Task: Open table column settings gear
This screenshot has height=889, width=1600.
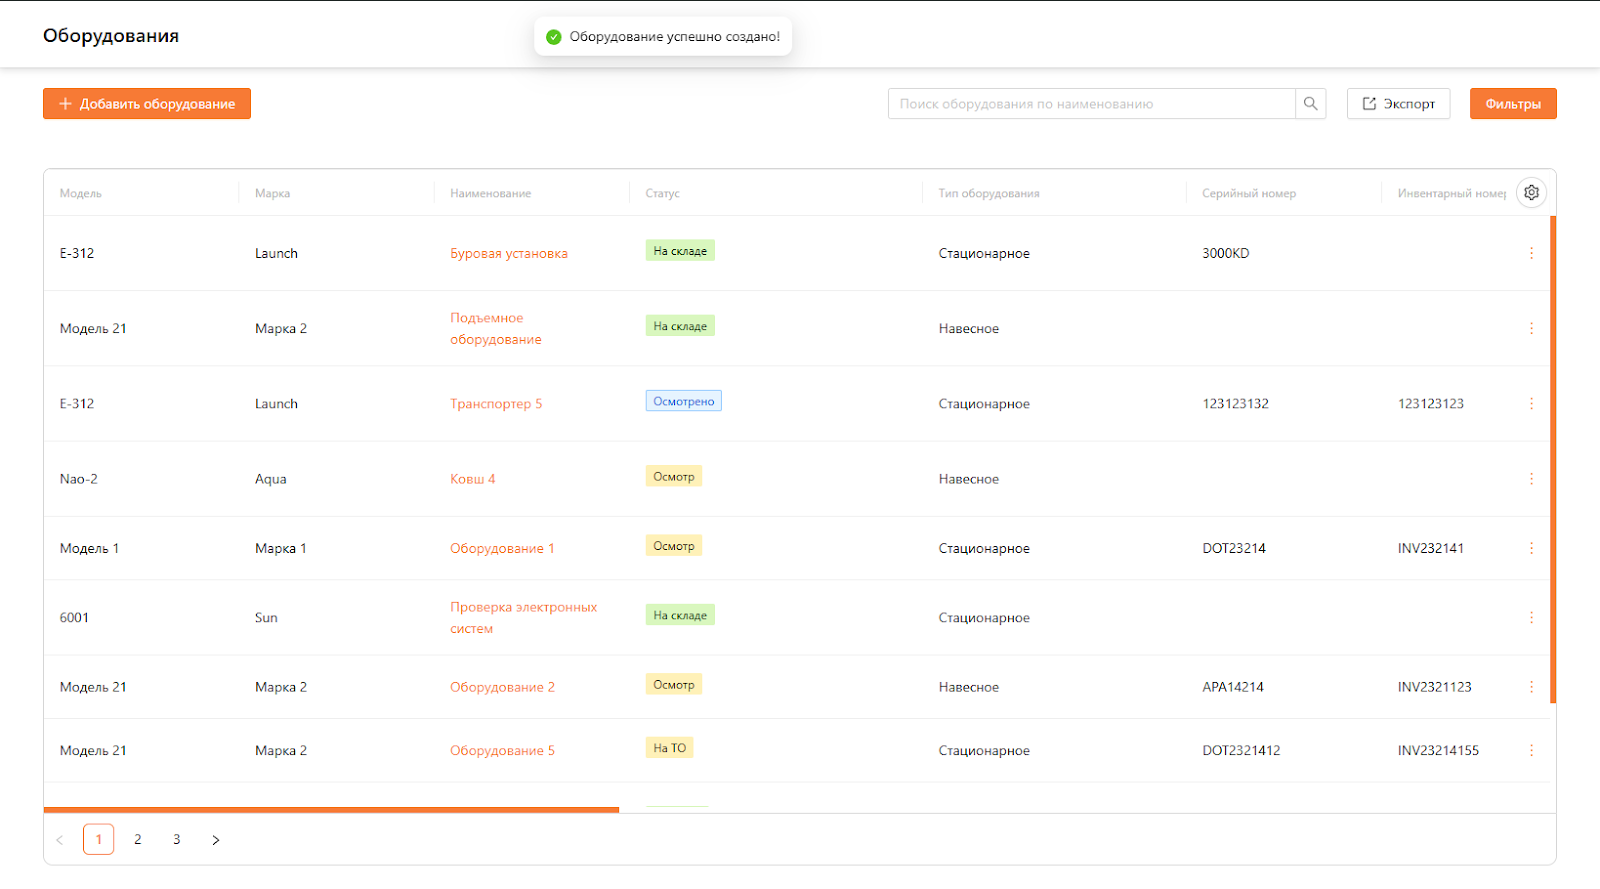Action: click(x=1531, y=193)
